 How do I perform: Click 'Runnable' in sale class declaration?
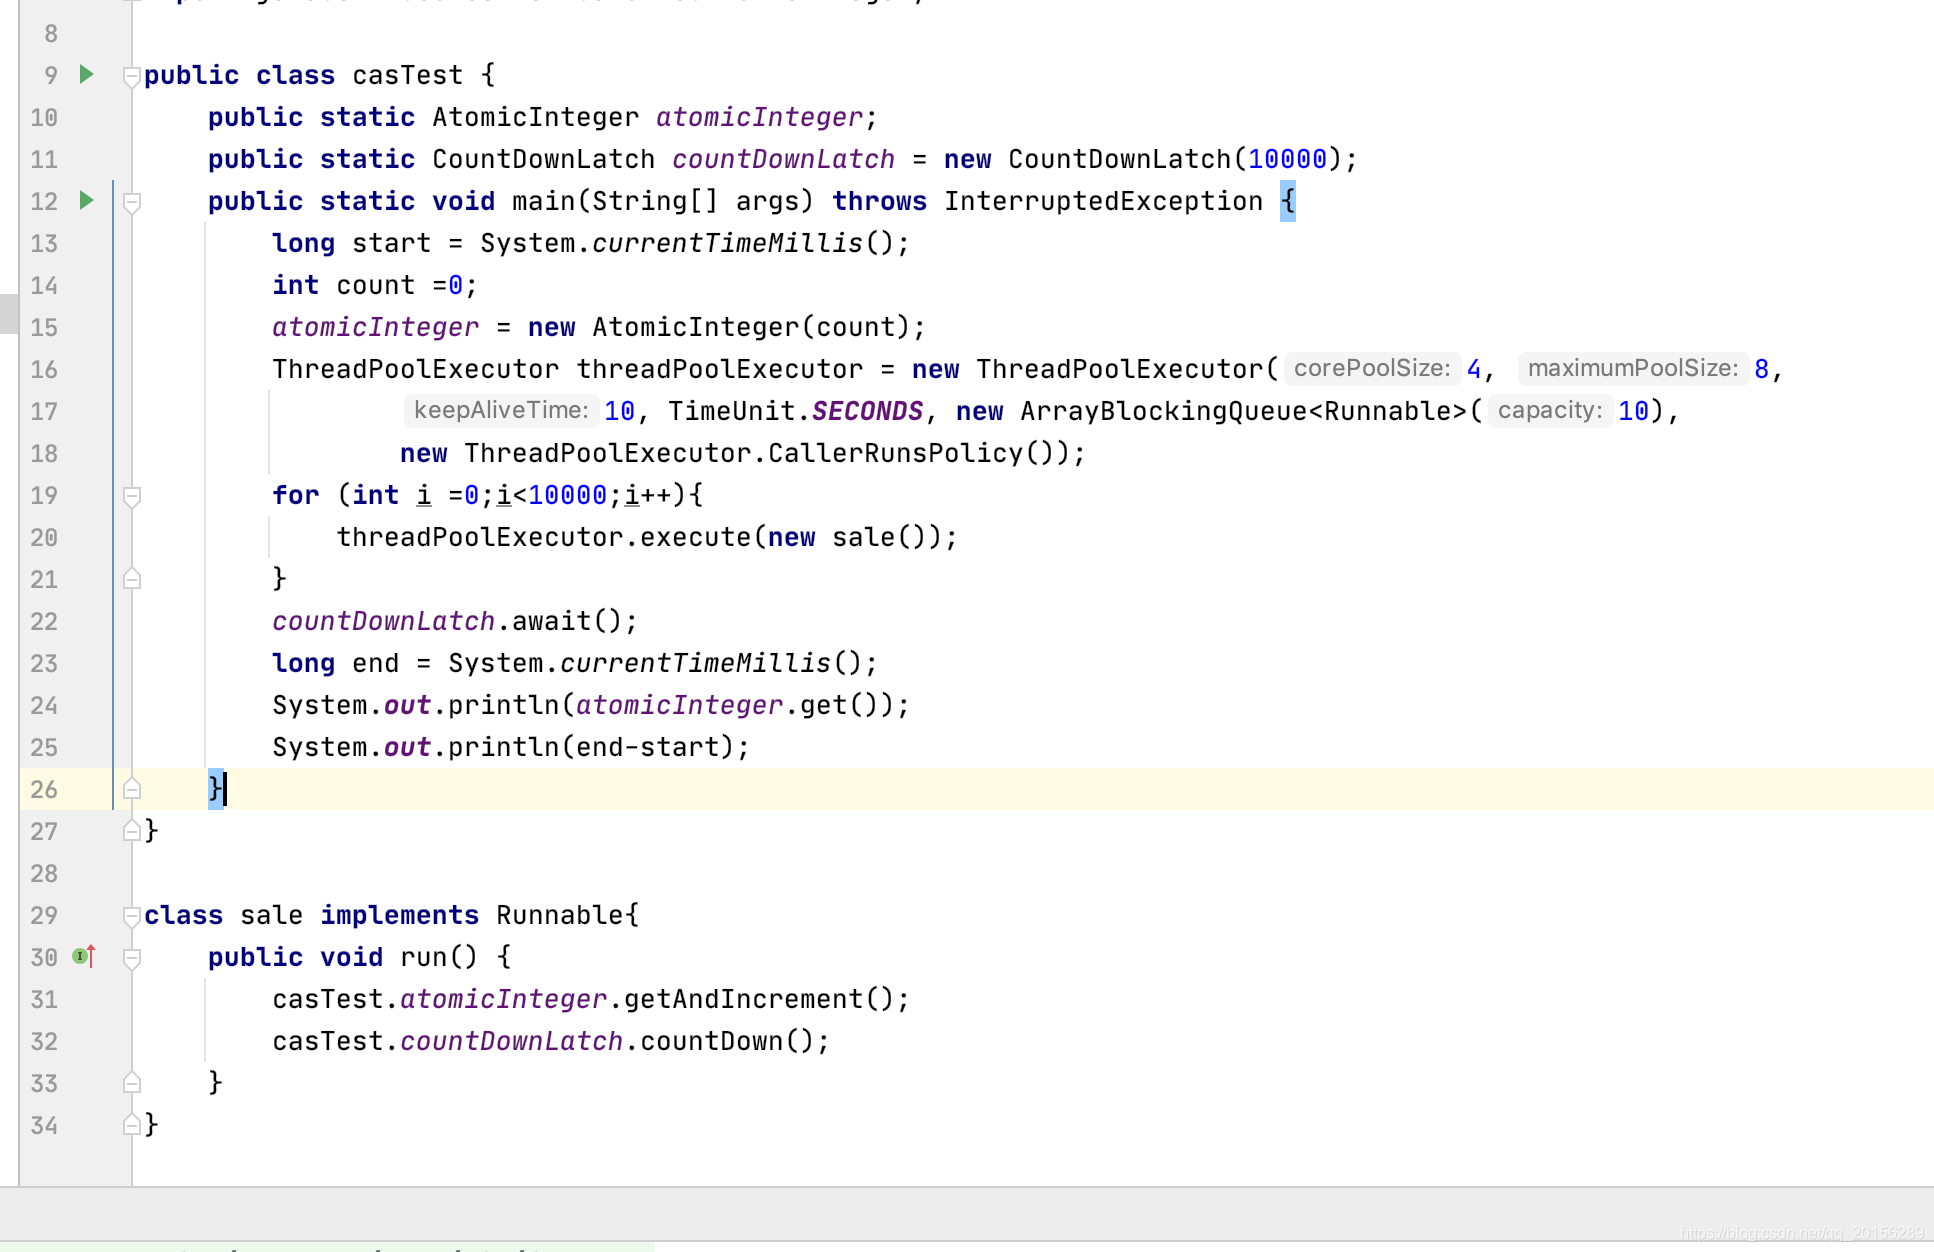click(x=560, y=915)
